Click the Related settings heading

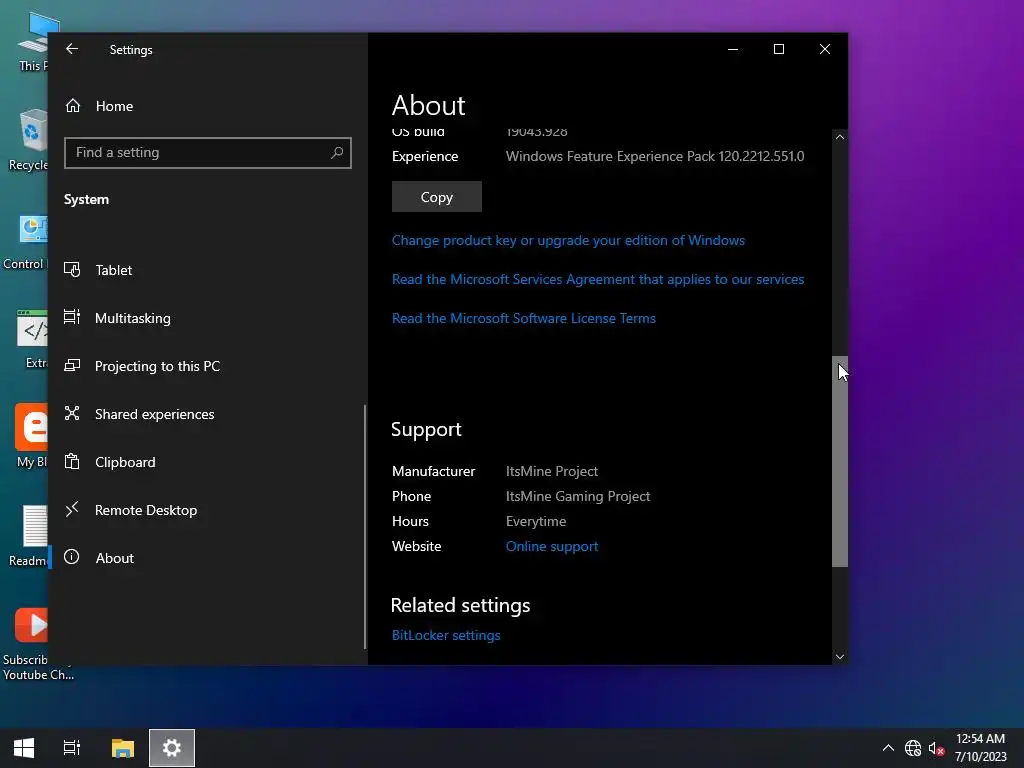click(460, 605)
